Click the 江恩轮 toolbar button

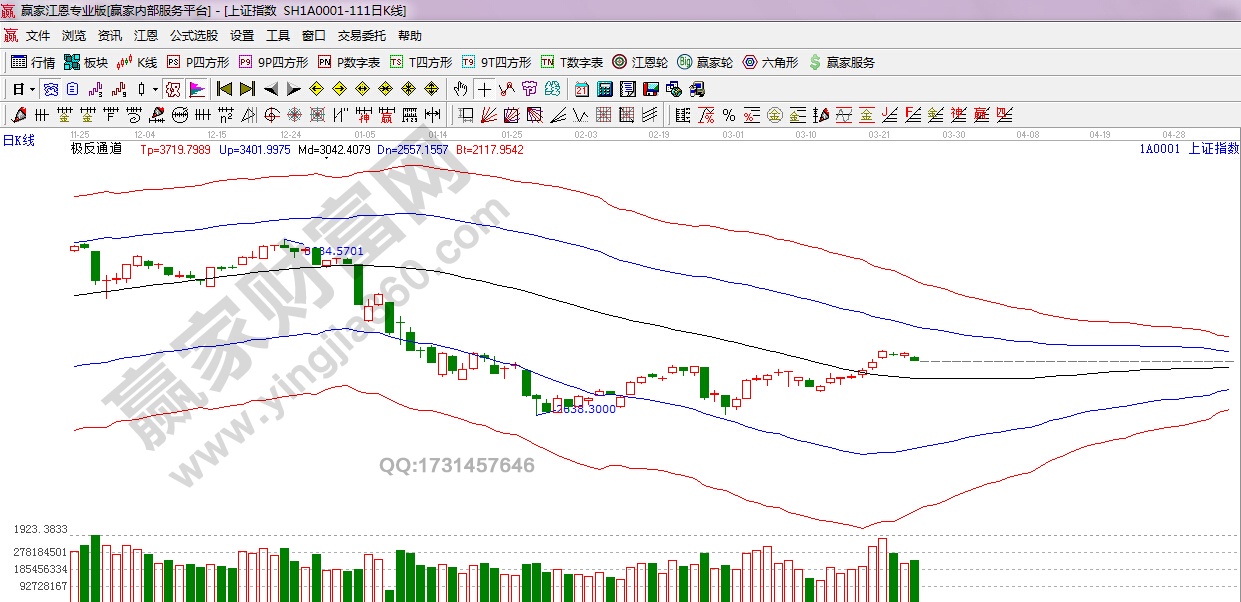pyautogui.click(x=640, y=62)
